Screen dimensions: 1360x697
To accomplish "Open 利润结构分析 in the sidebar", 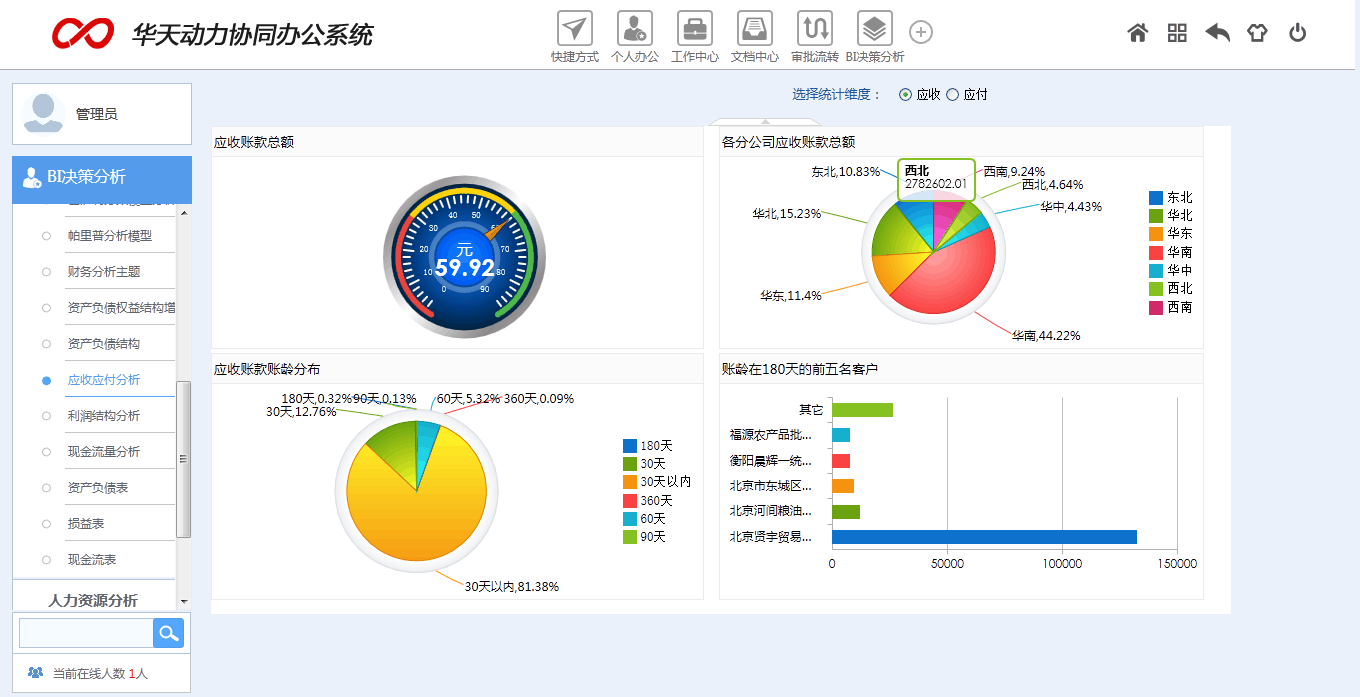I will click(x=104, y=416).
